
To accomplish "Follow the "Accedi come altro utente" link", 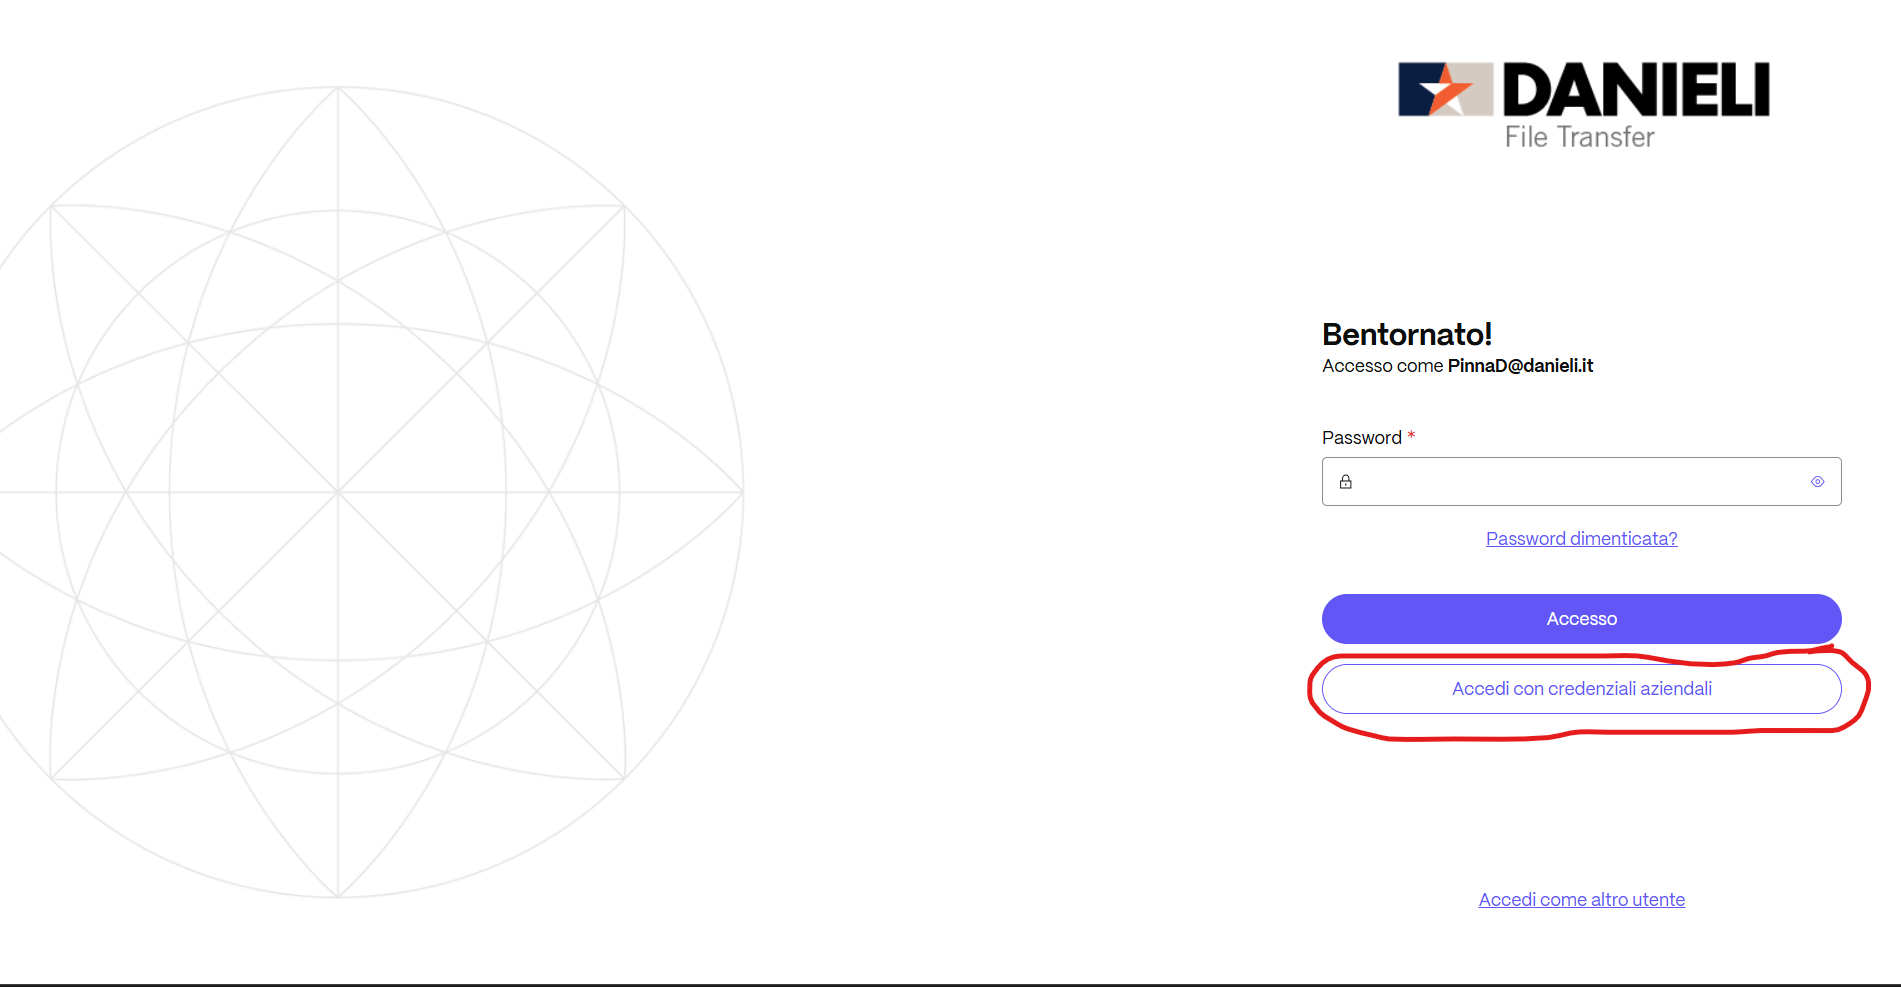I will [1581, 900].
